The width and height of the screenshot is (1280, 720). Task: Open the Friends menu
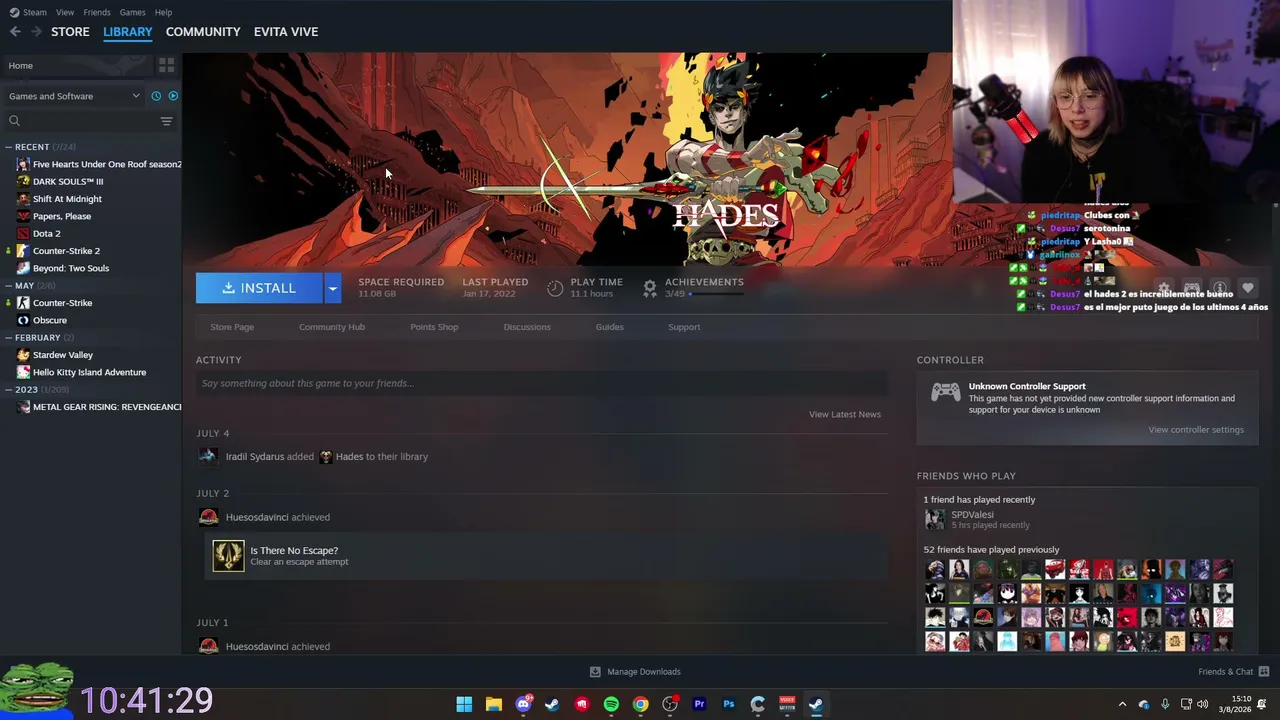tap(97, 12)
